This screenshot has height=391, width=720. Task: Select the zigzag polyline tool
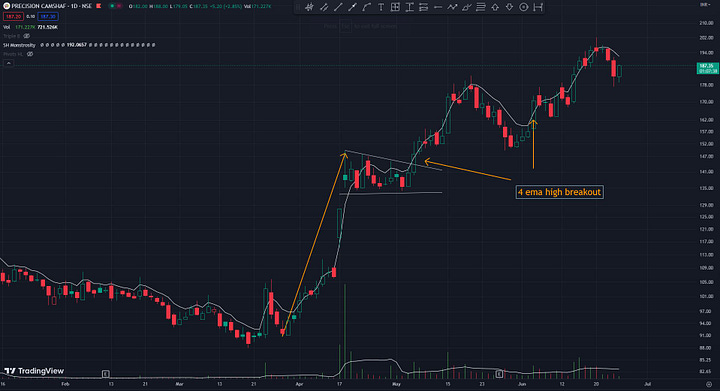pyautogui.click(x=452, y=7)
